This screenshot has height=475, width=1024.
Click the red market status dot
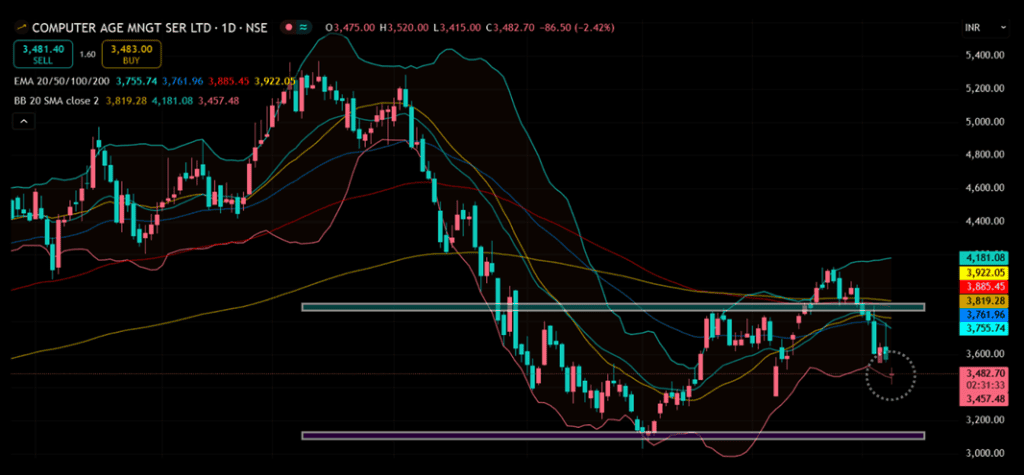pyautogui.click(x=289, y=27)
